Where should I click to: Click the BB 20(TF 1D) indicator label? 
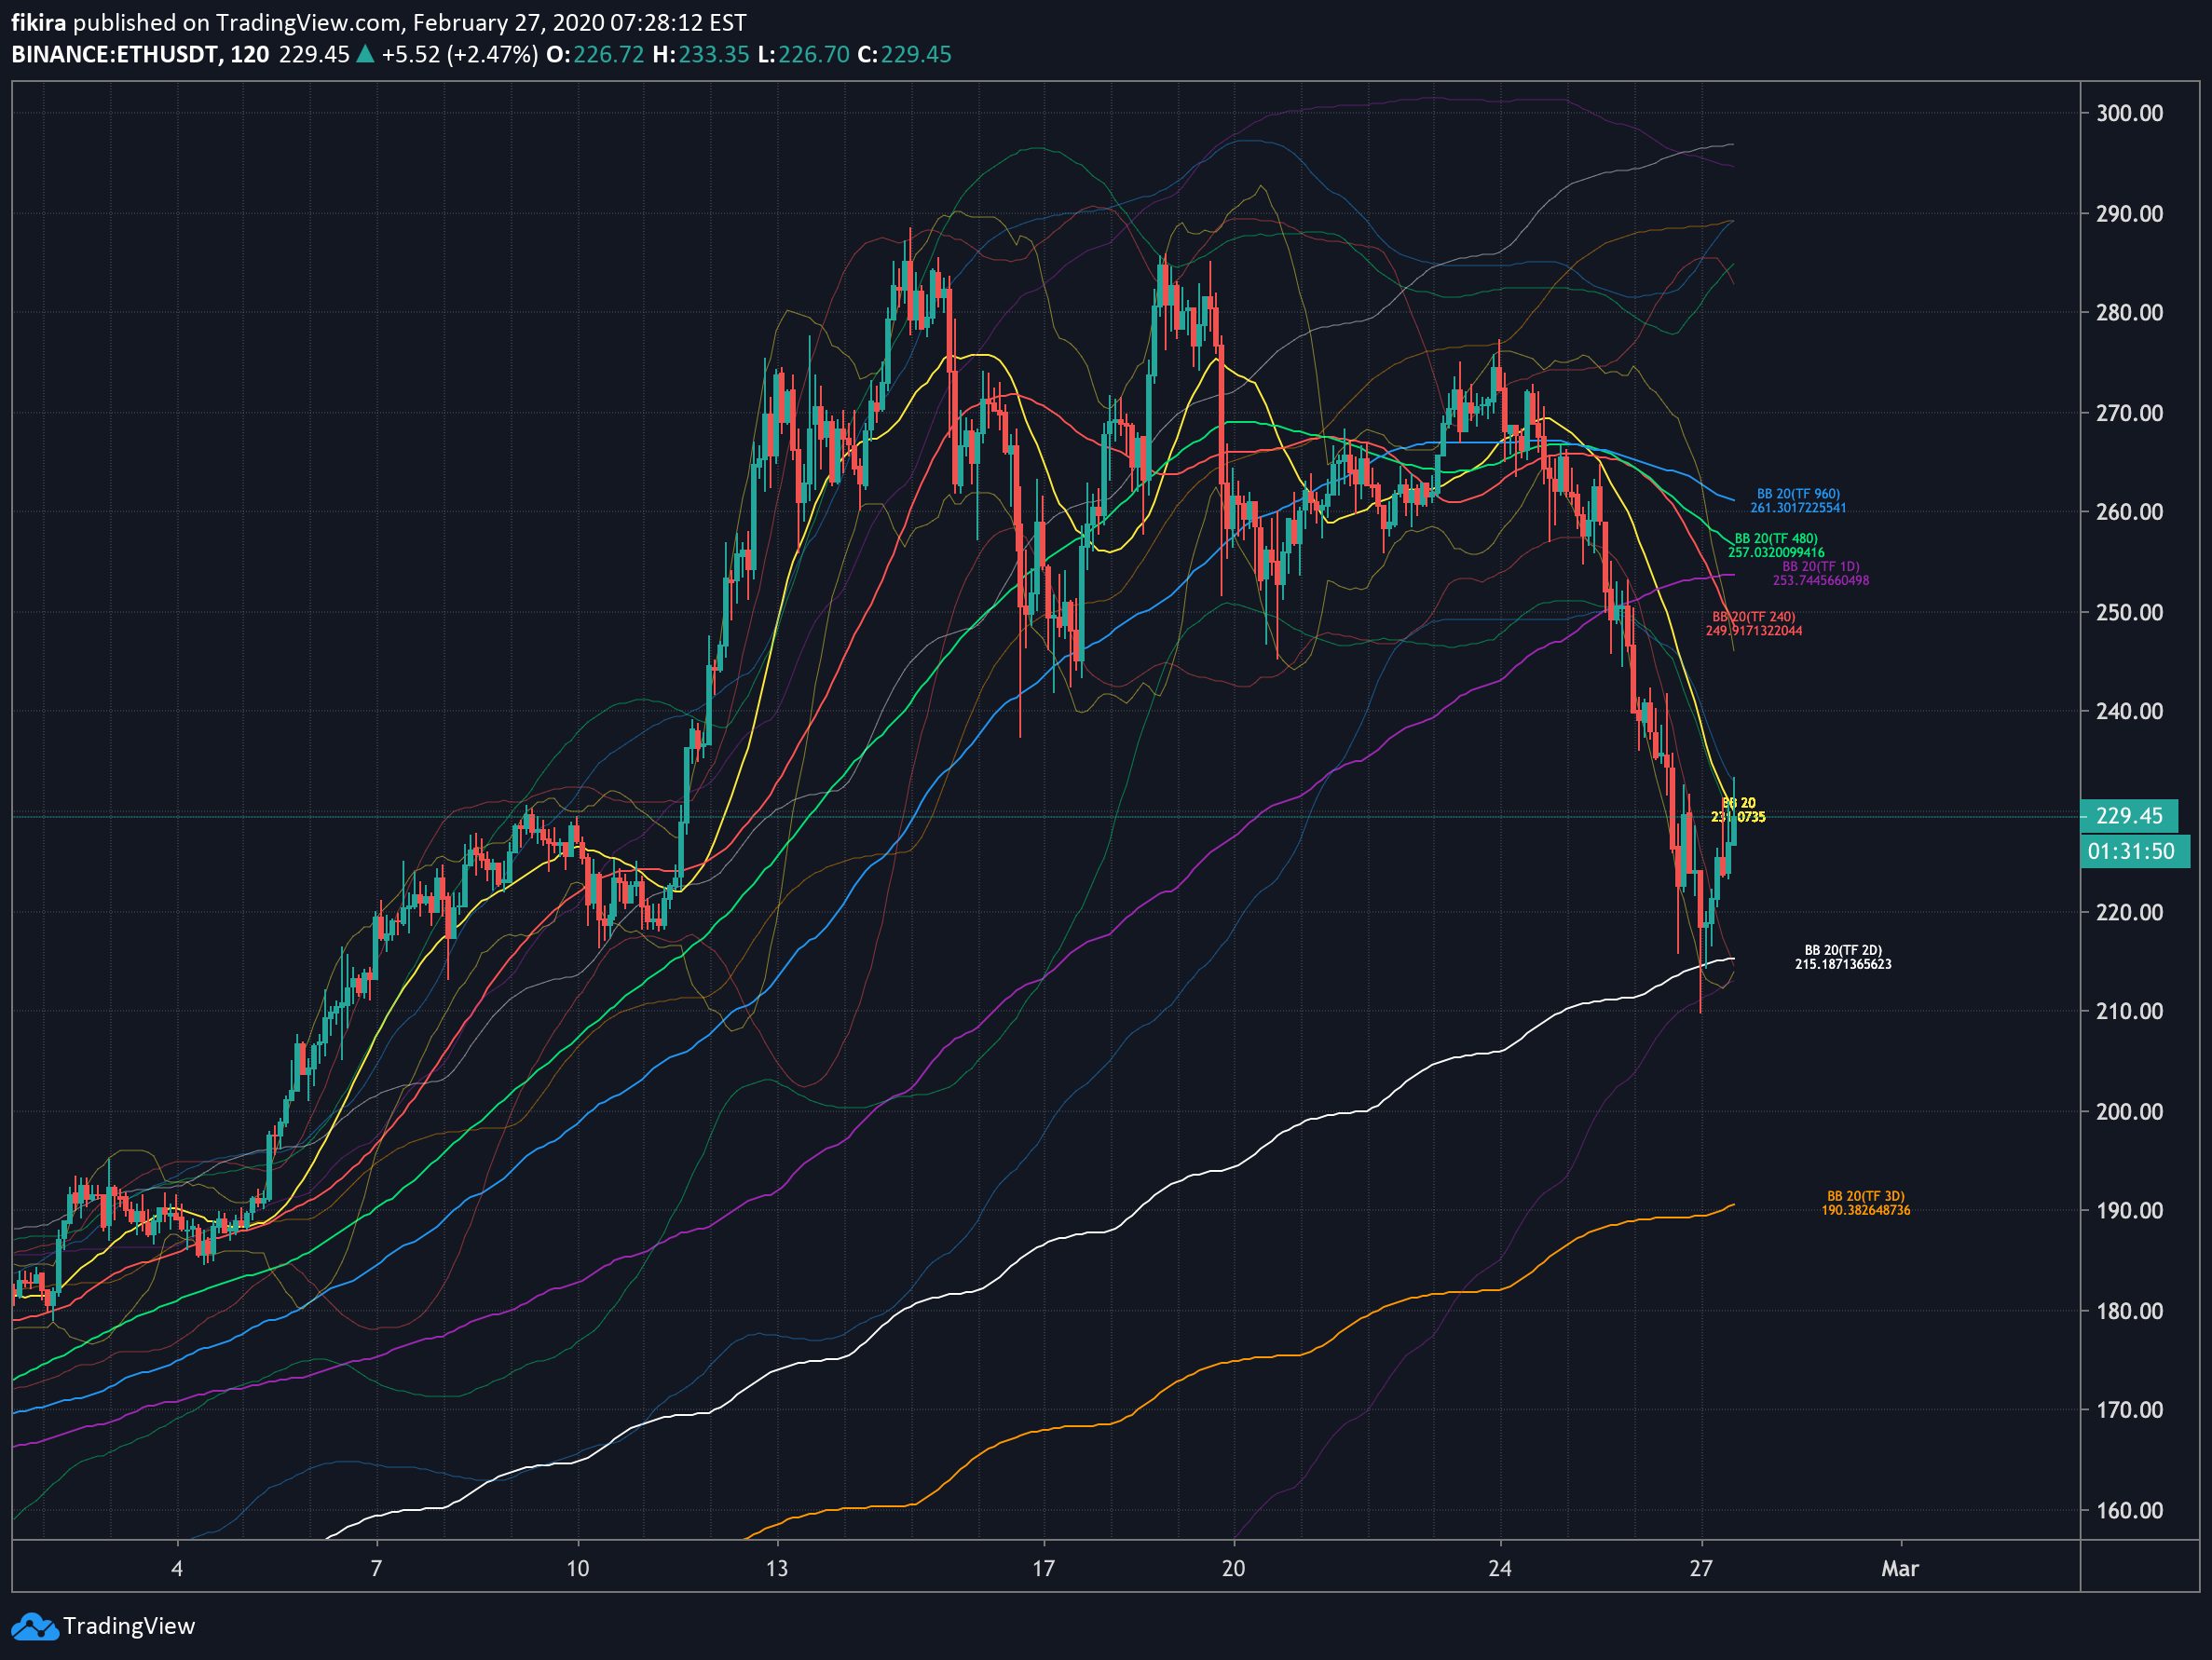pos(1821,567)
